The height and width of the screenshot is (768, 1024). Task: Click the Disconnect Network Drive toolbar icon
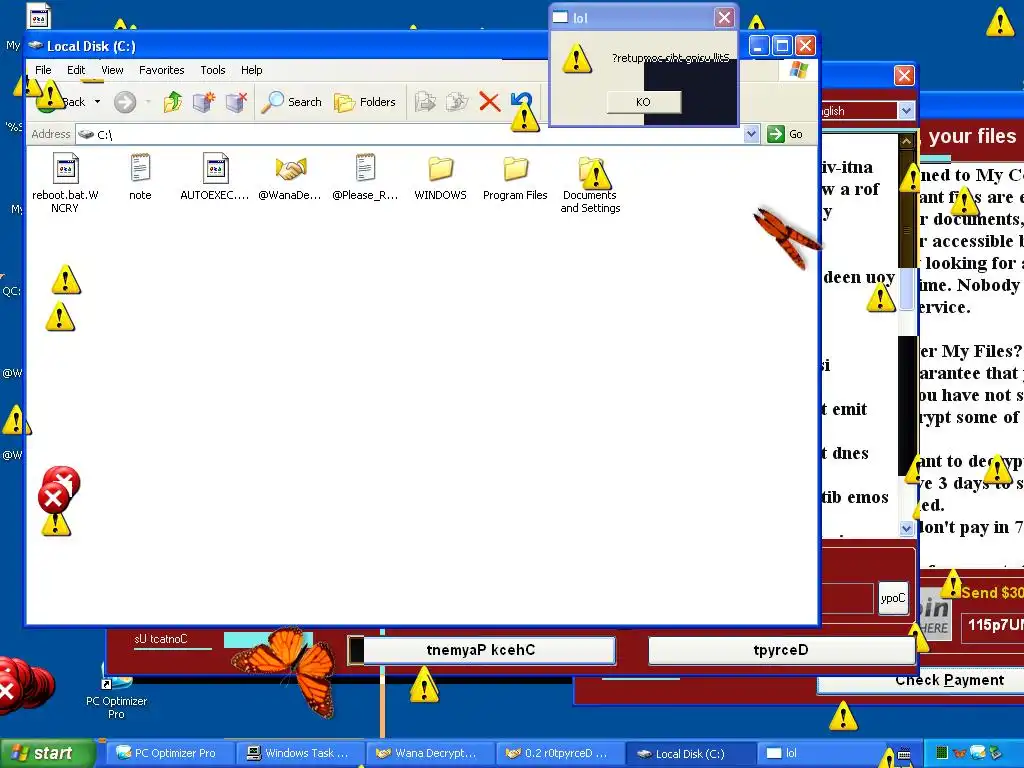tap(236, 102)
